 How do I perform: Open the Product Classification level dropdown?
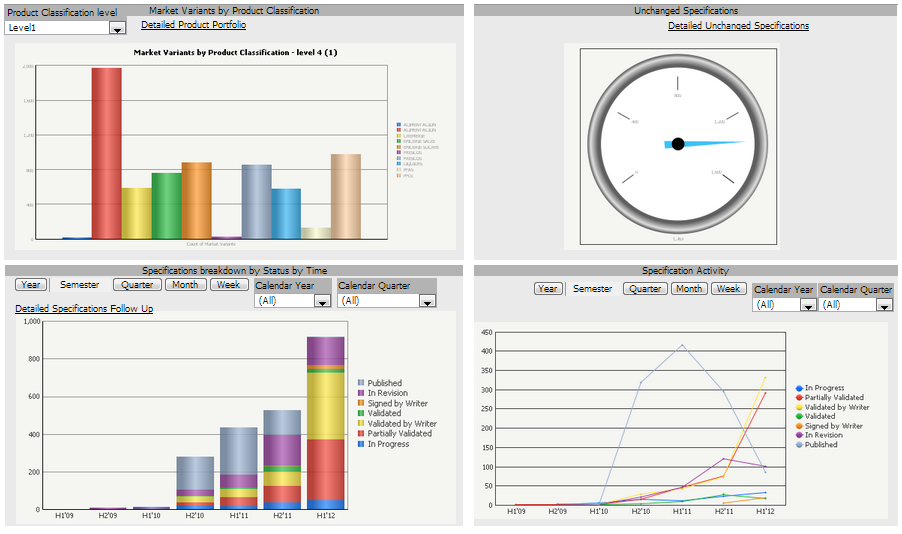[x=117, y=30]
